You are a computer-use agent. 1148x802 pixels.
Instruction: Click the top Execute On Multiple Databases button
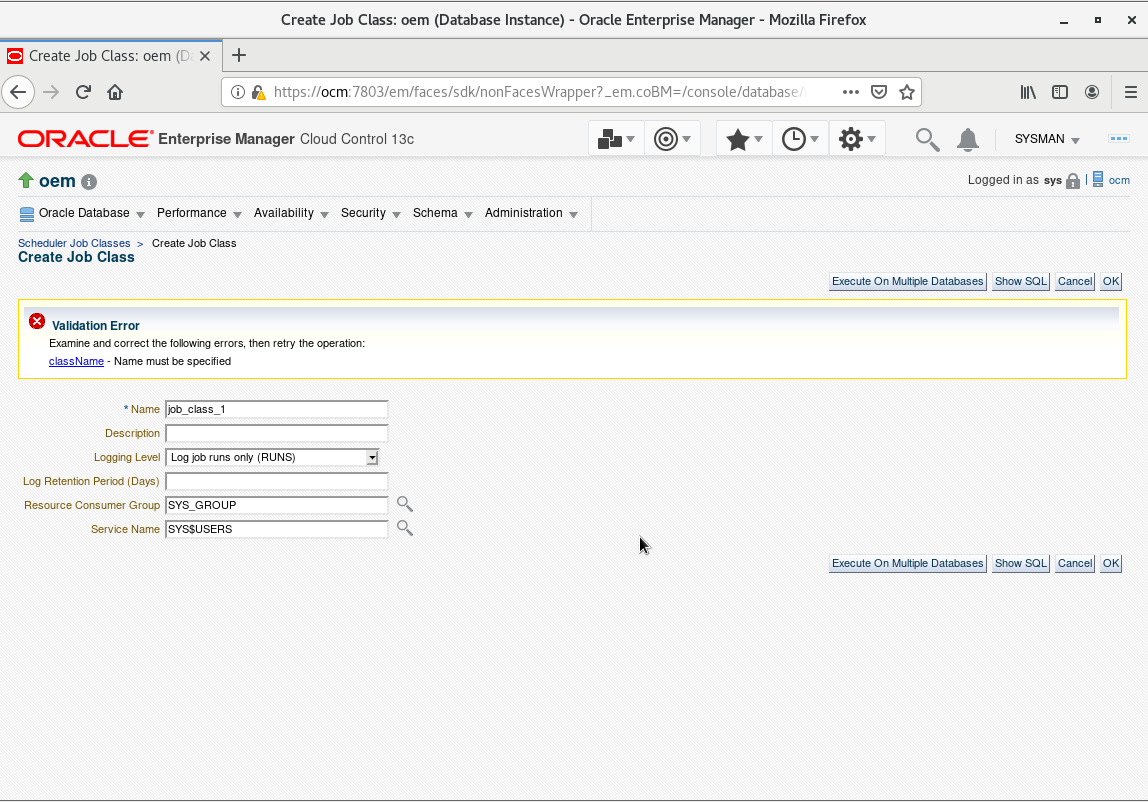(x=908, y=281)
